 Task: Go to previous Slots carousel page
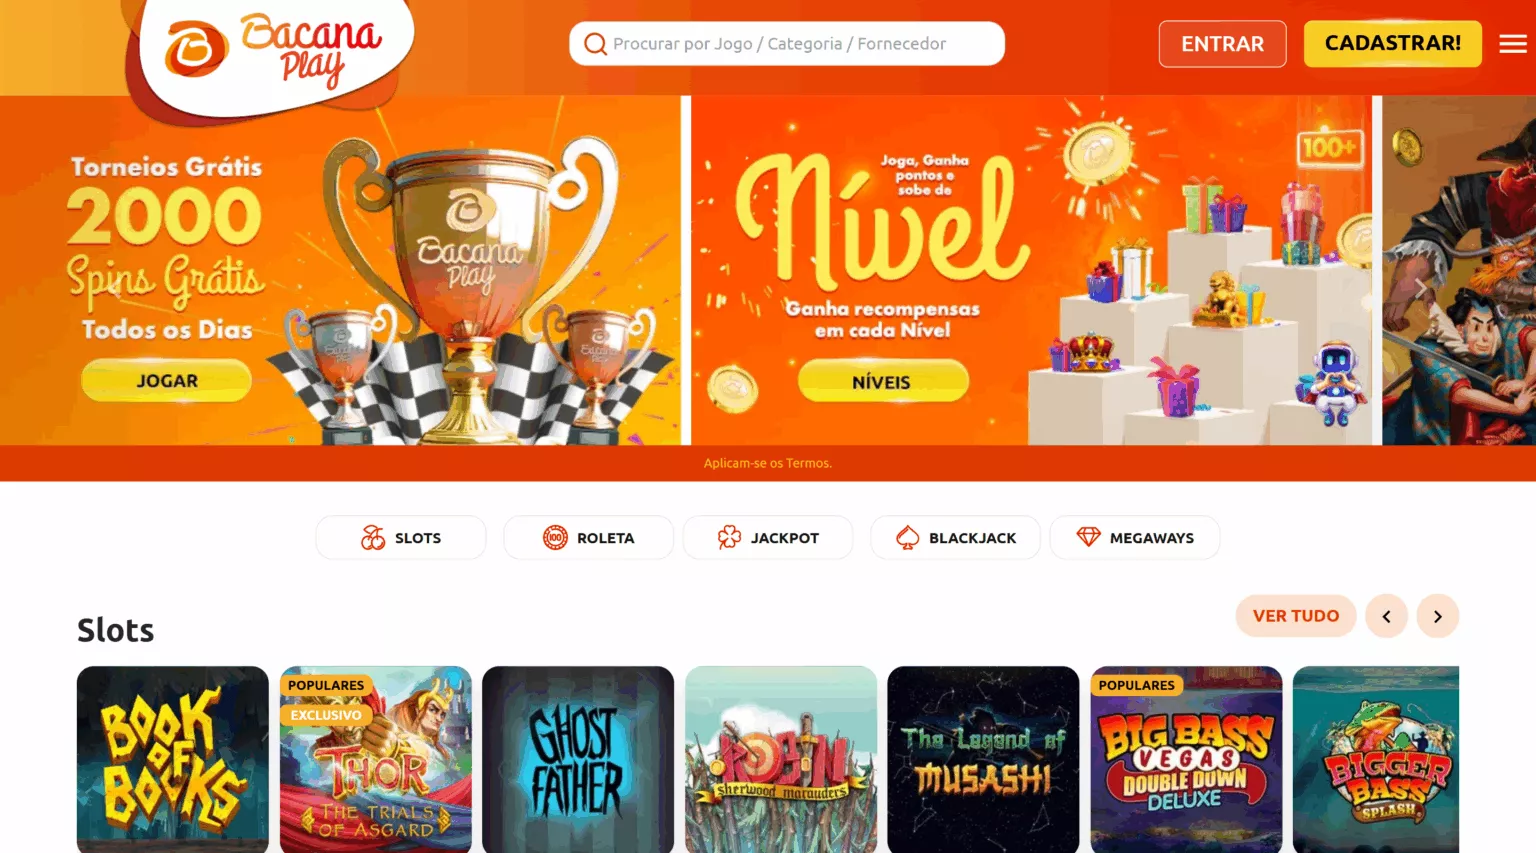coord(1387,616)
